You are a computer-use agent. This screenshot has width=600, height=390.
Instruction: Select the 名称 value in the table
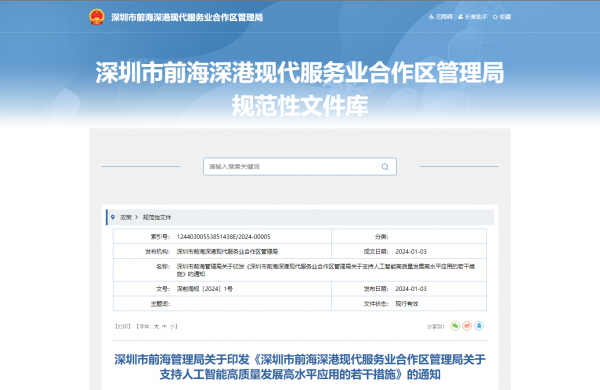pyautogui.click(x=326, y=270)
